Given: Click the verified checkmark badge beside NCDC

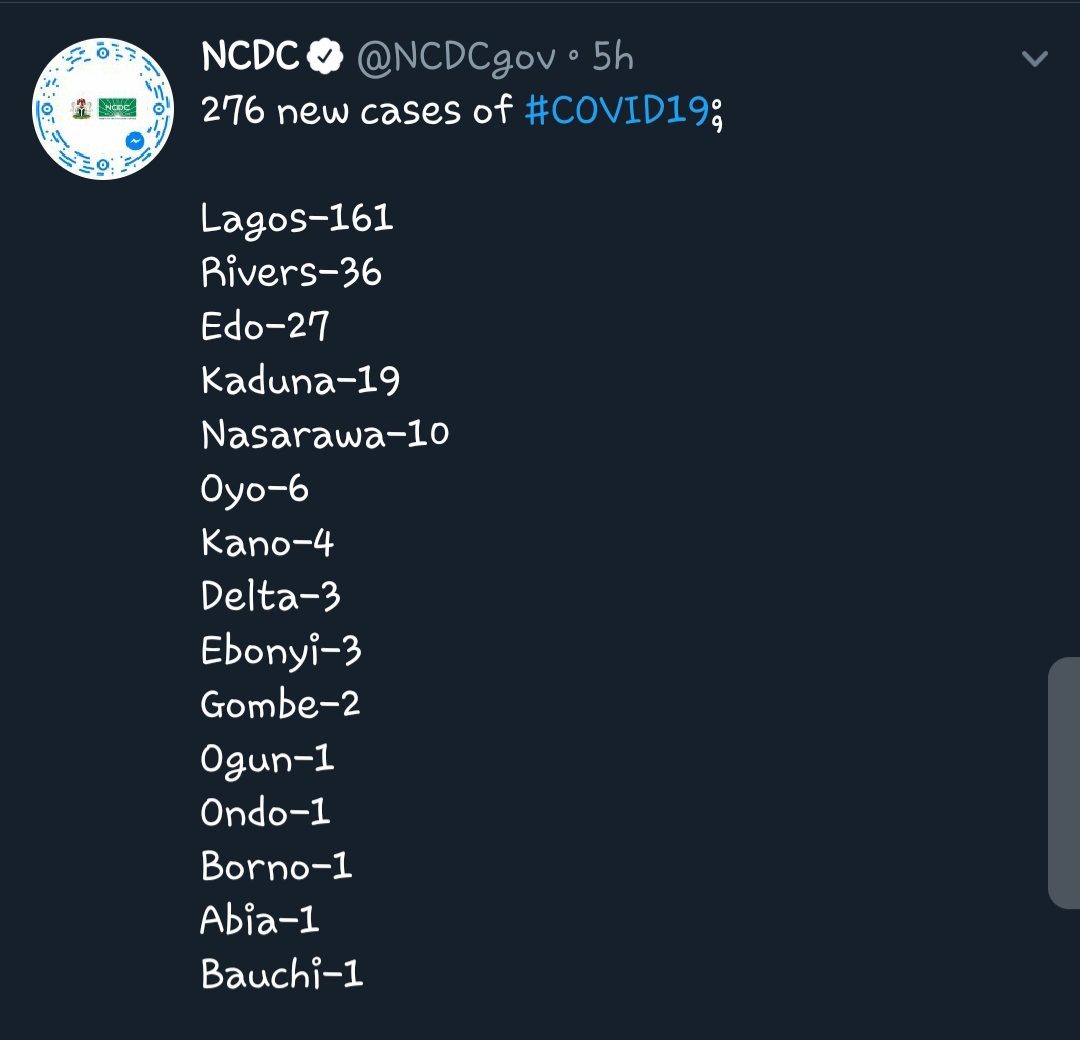Looking at the screenshot, I should 325,56.
